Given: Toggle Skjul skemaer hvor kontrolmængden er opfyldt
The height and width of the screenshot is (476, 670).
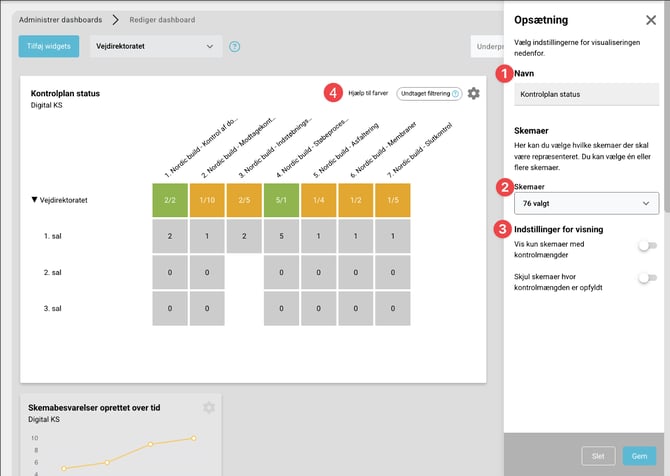Looking at the screenshot, I should (651, 278).
